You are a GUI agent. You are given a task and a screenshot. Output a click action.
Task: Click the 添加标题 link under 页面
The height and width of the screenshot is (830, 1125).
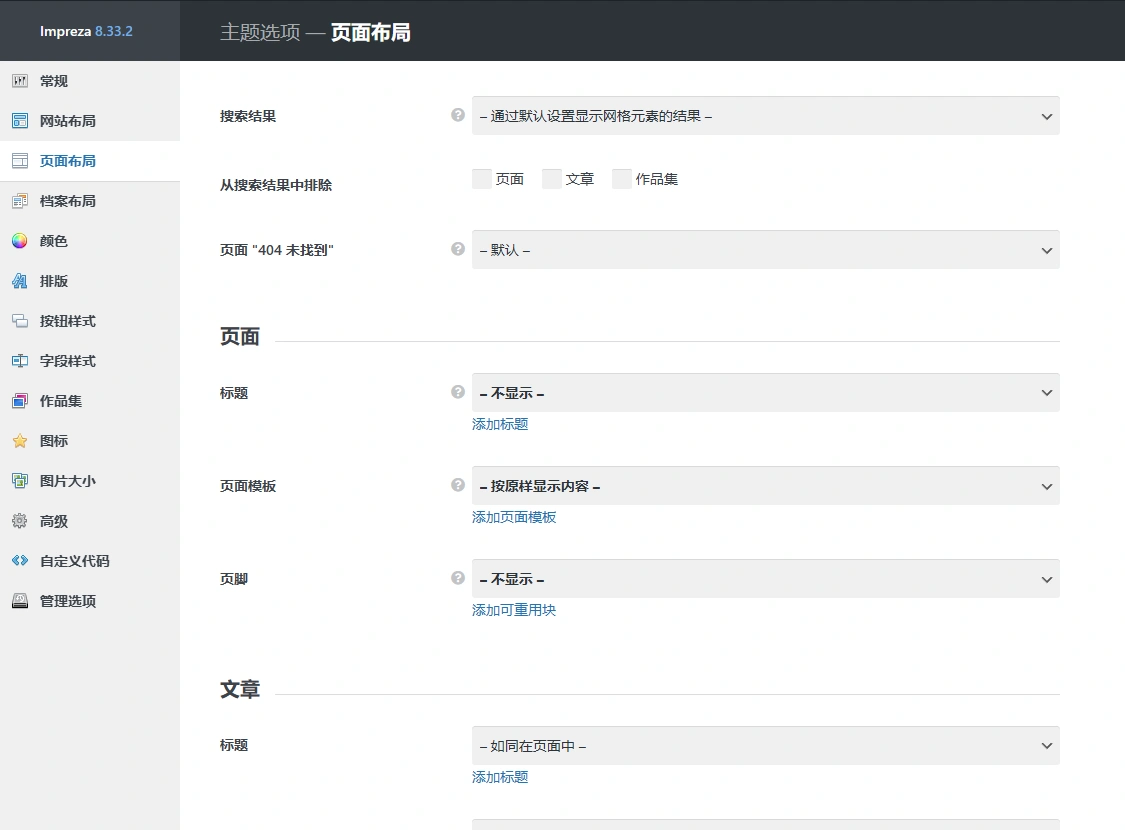(499, 424)
